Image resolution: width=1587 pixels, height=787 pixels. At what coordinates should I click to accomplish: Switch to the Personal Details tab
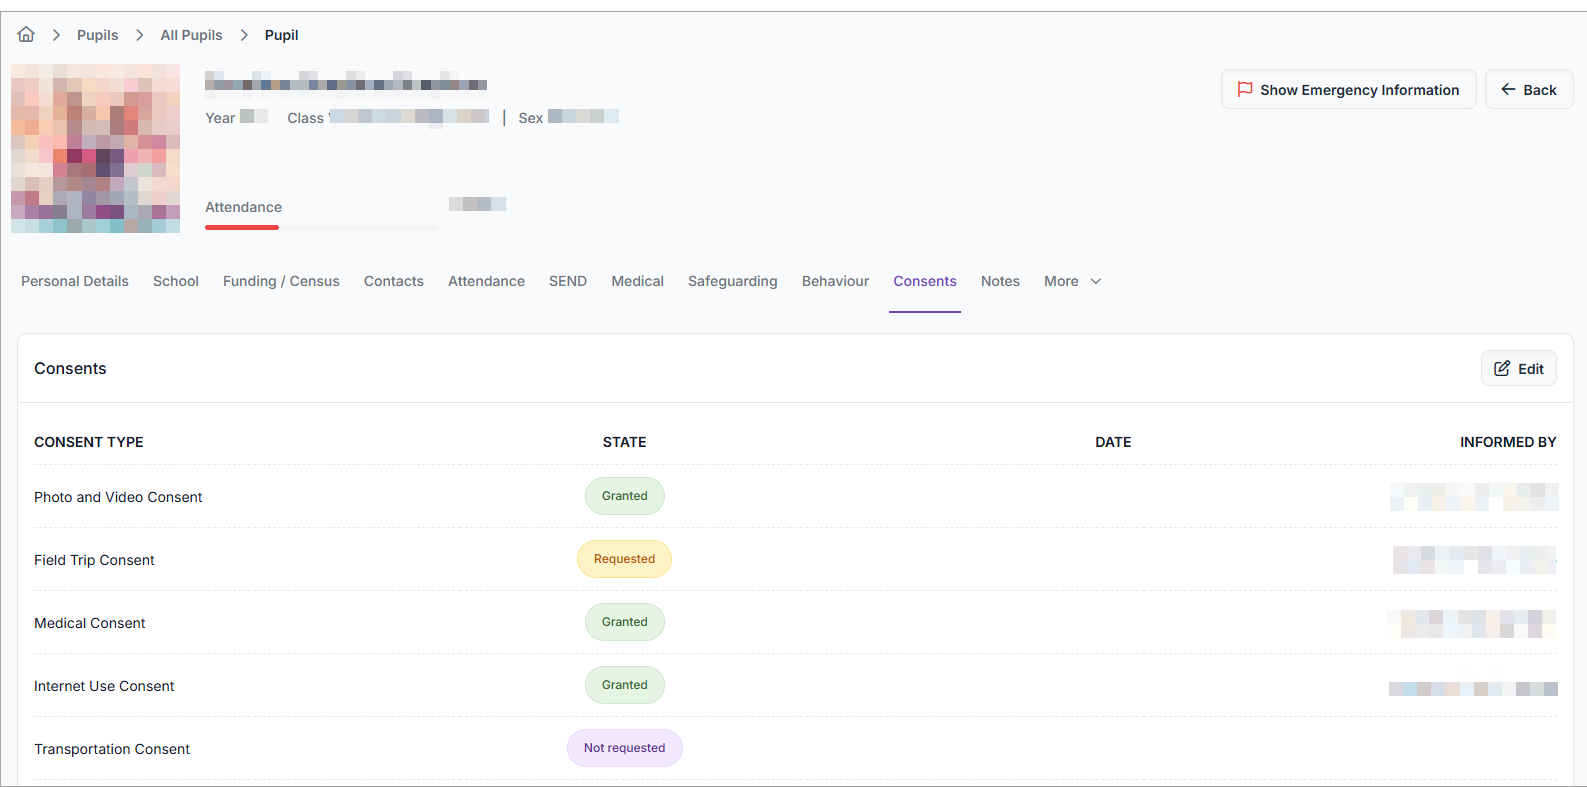pos(75,282)
